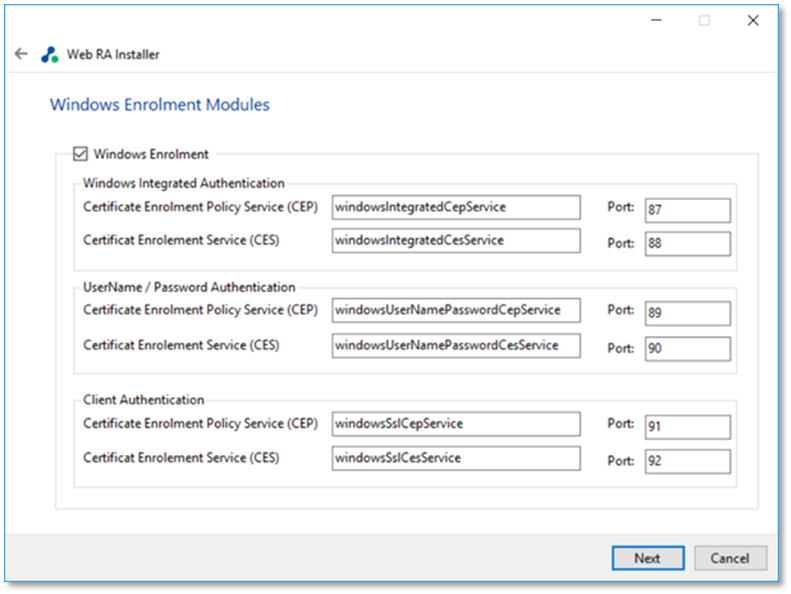The image size is (791, 594).
Task: Focus the windowsUserNamePasswordCesService text box
Action: coord(456,346)
